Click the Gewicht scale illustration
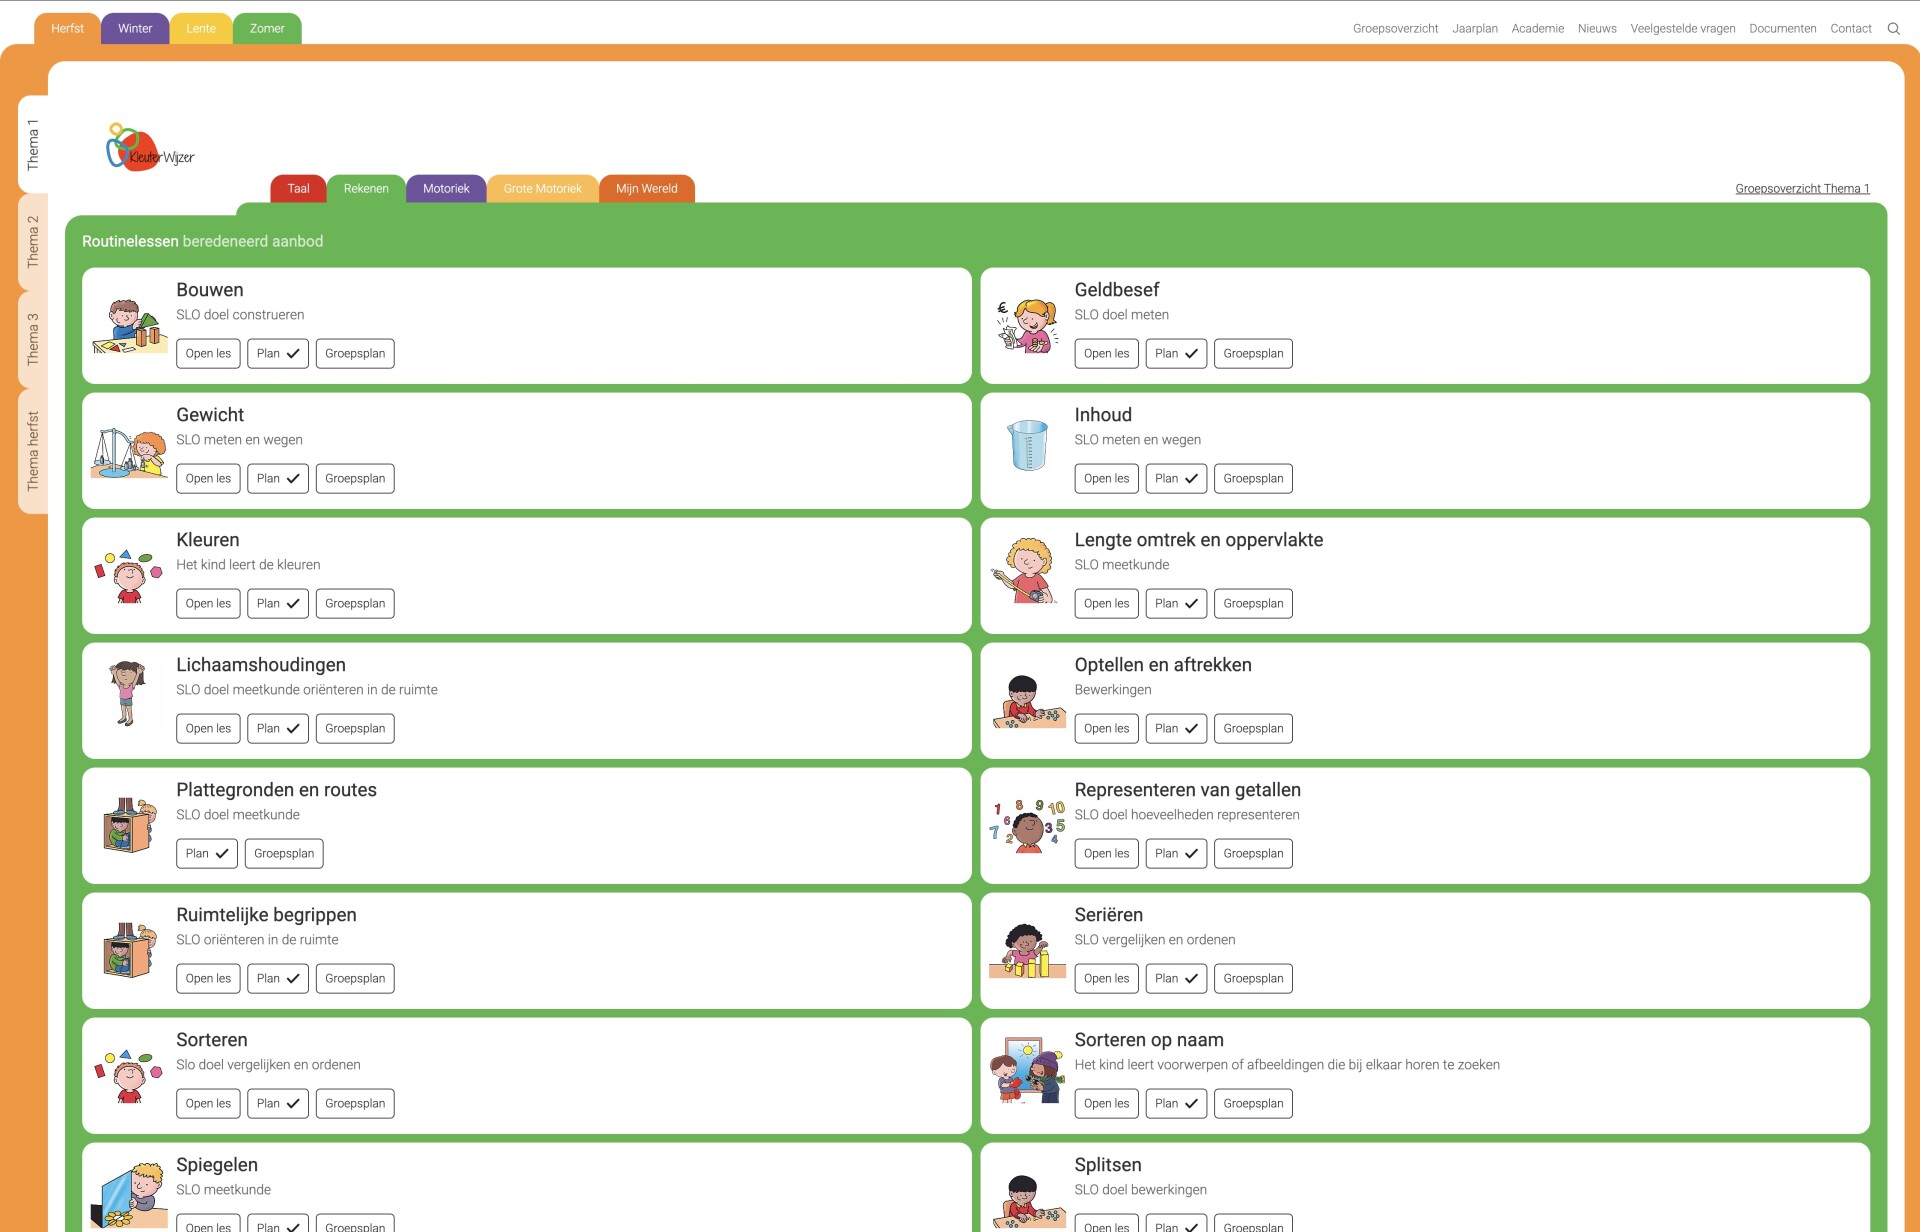 pyautogui.click(x=129, y=452)
